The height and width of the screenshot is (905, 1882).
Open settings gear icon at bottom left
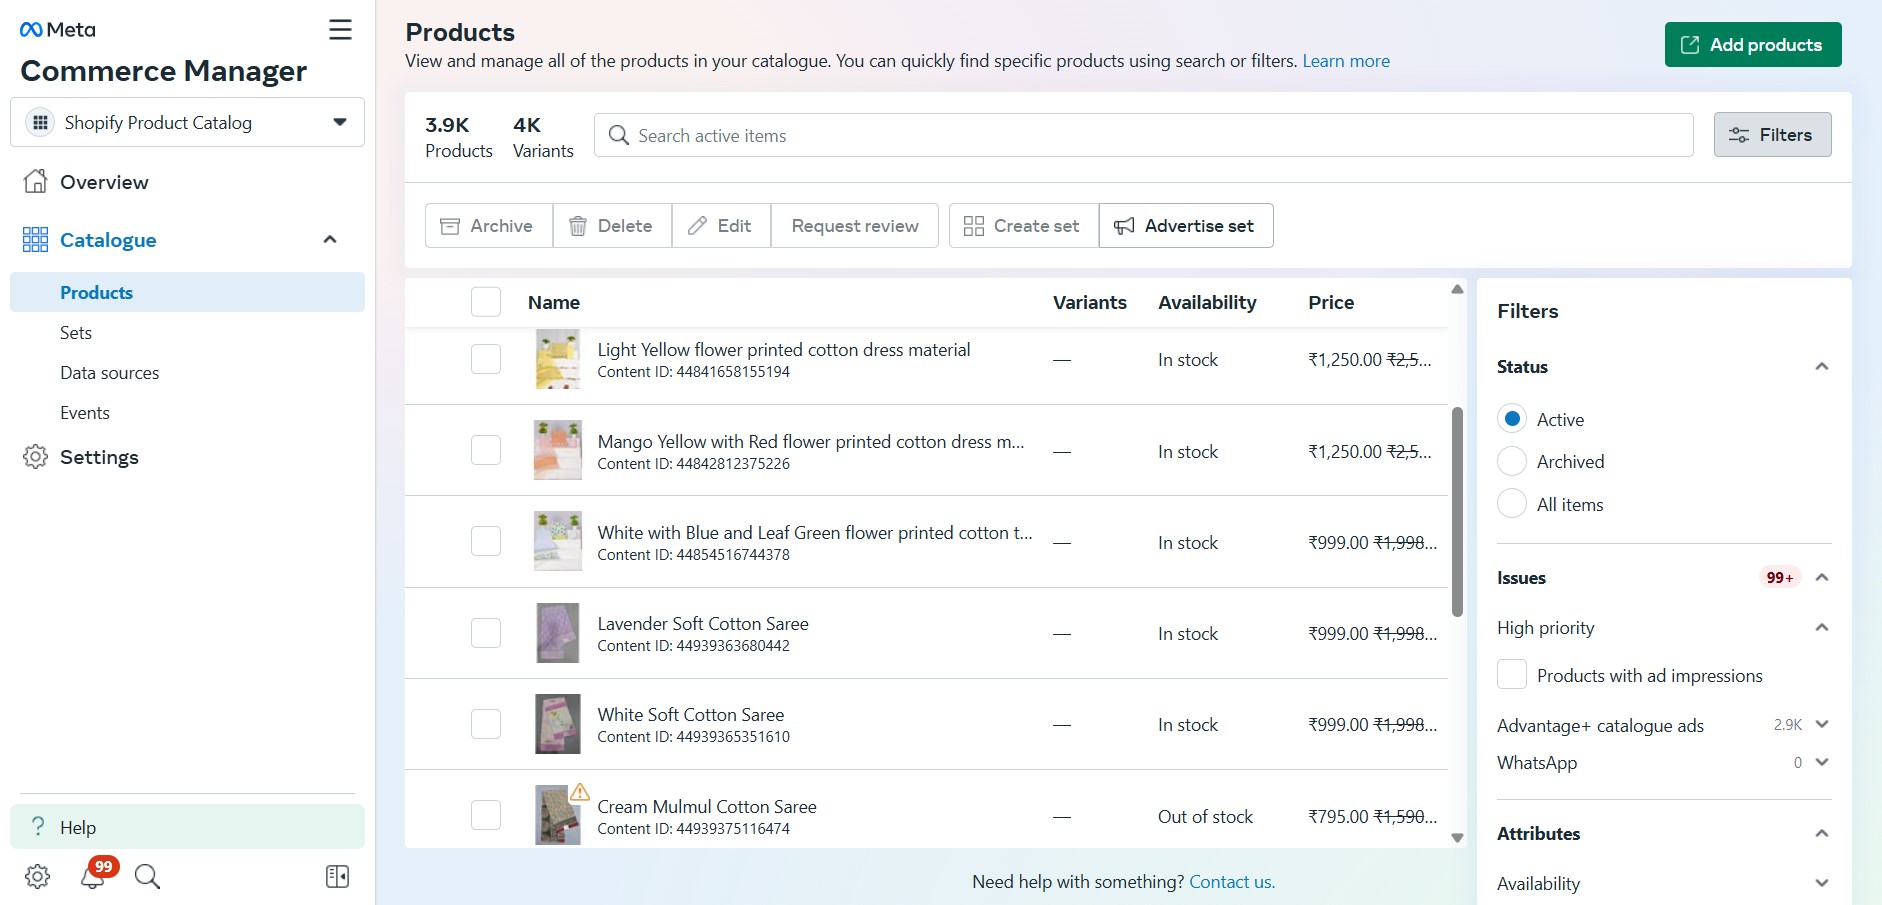37,877
